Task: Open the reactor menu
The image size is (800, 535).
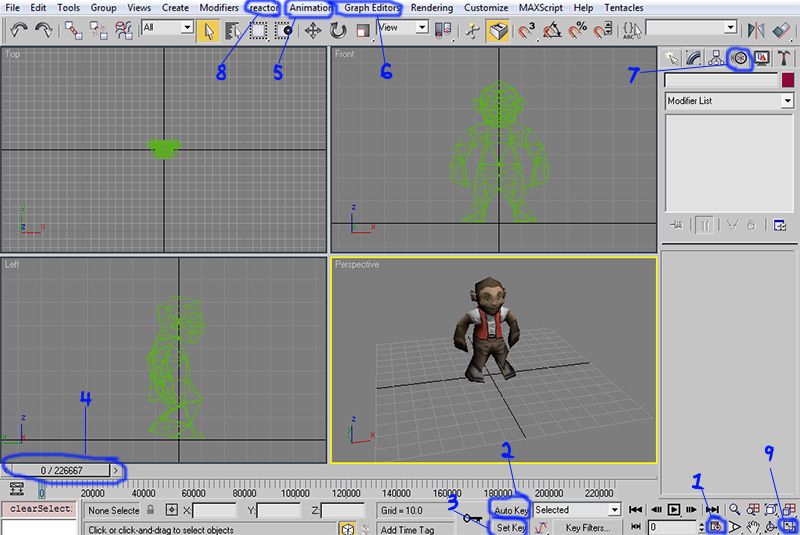Action: (264, 8)
